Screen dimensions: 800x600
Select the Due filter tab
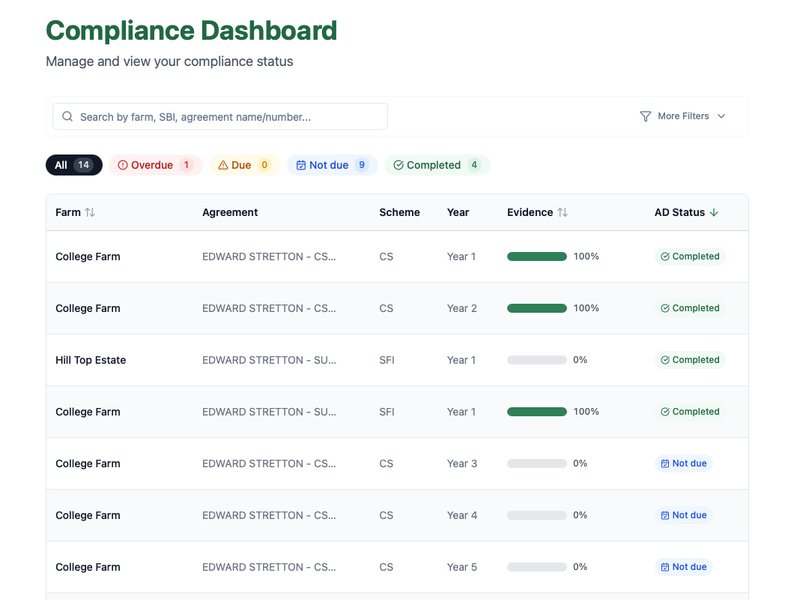pyautogui.click(x=243, y=165)
